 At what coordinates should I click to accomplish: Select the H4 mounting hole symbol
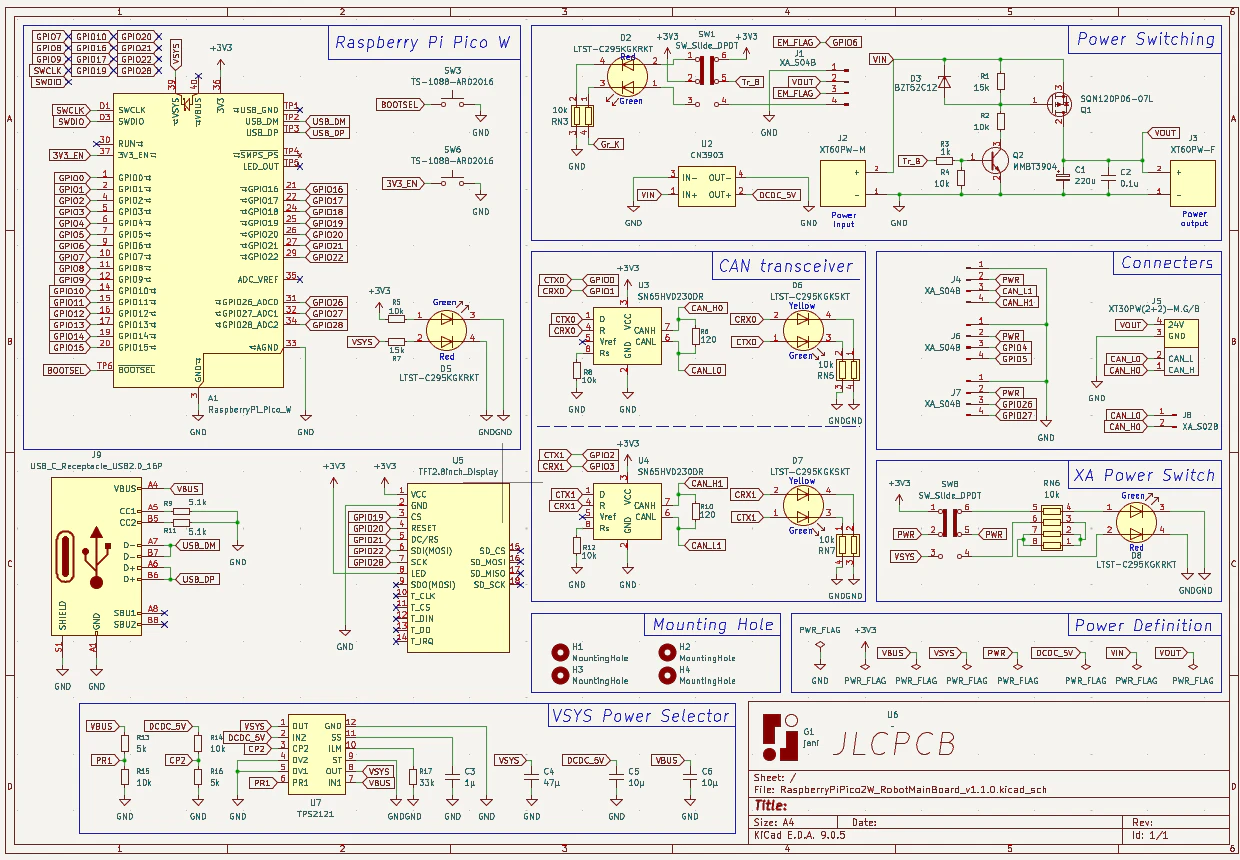(x=666, y=675)
